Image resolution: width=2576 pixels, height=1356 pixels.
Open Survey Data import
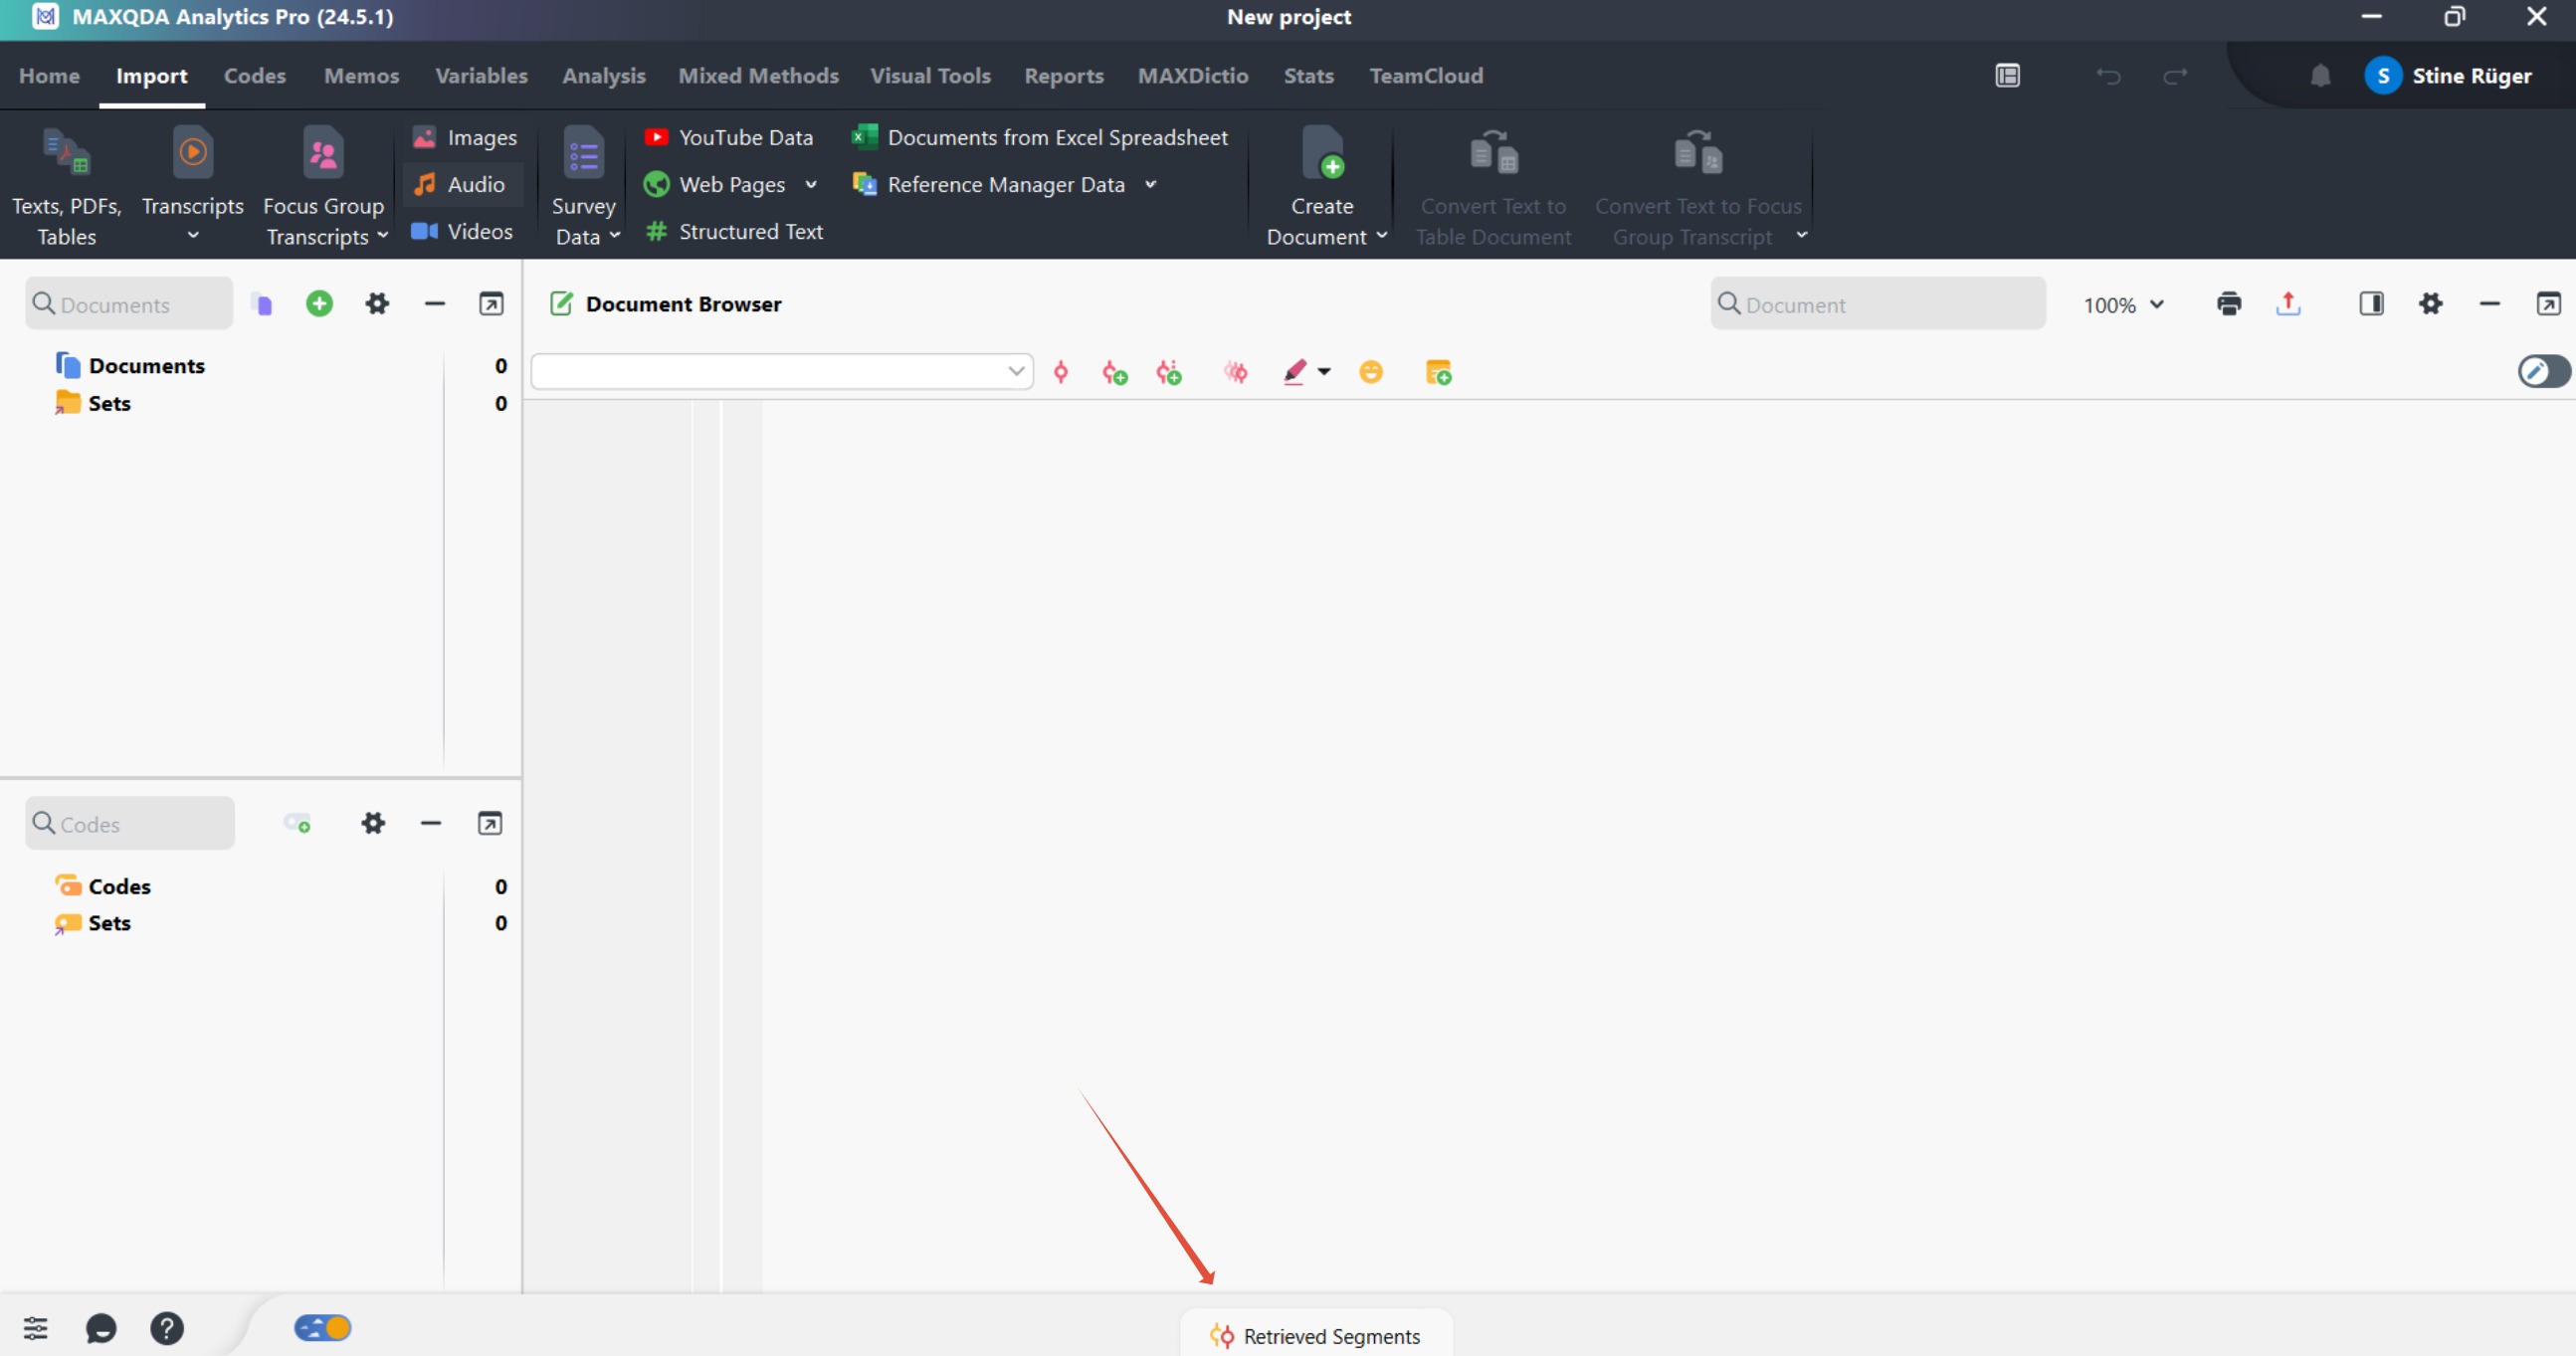coord(583,186)
